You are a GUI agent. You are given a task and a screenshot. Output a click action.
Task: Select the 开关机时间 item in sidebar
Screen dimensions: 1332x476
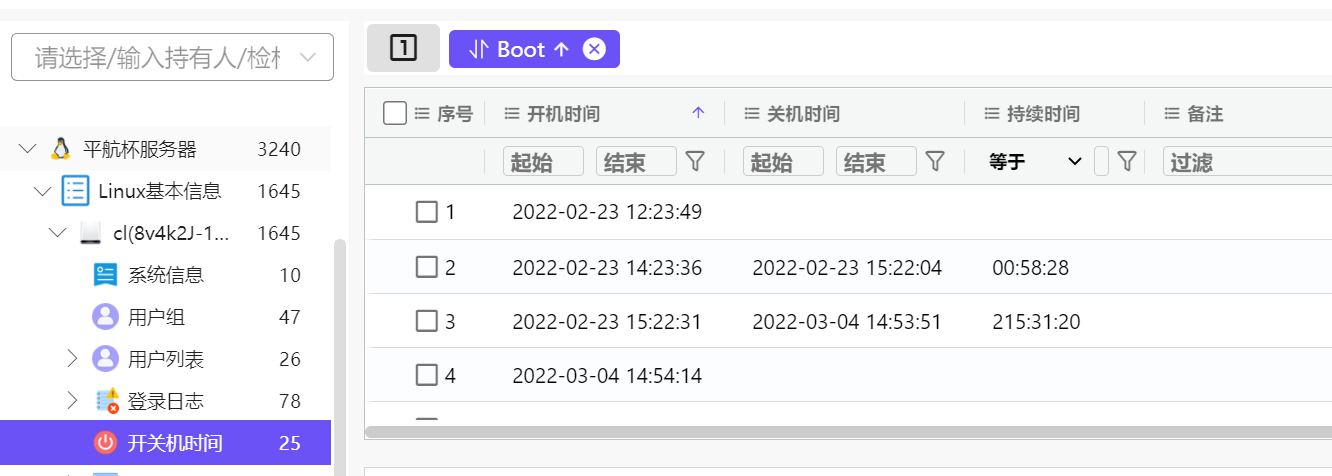tap(174, 443)
